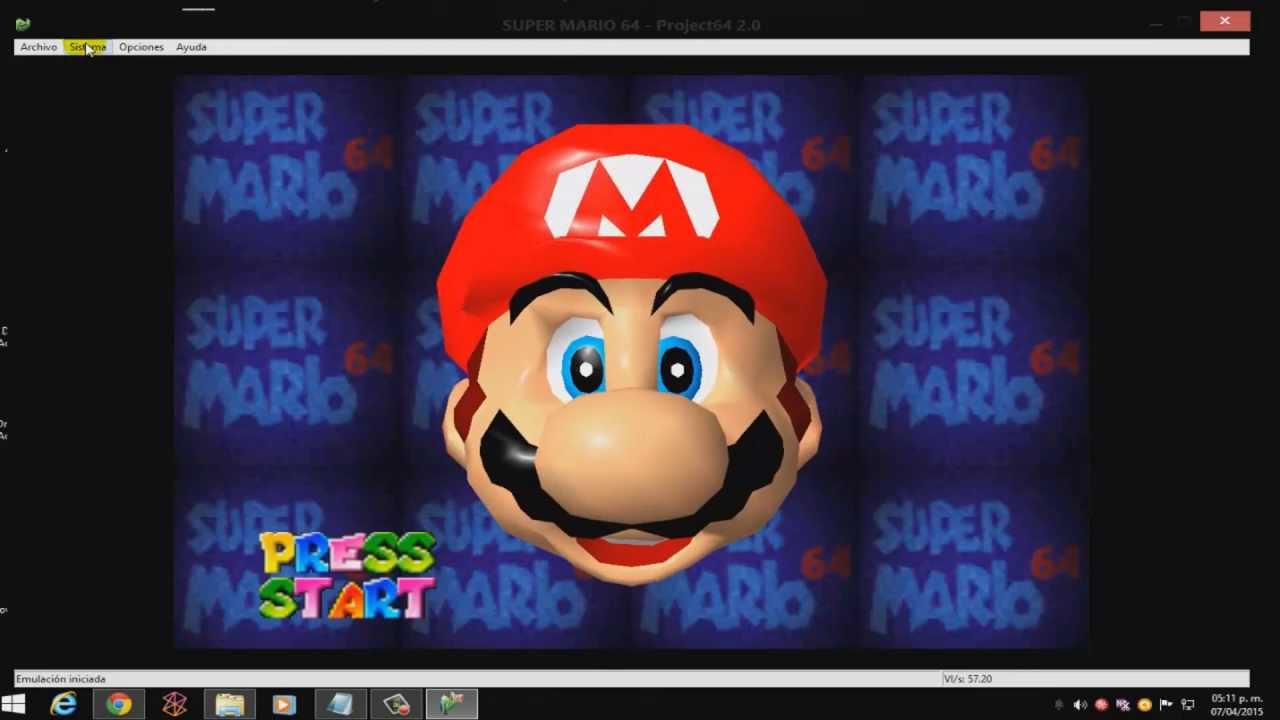This screenshot has height=720, width=1280.
Task: Open the pink geometric app in taskbar
Action: 174,705
